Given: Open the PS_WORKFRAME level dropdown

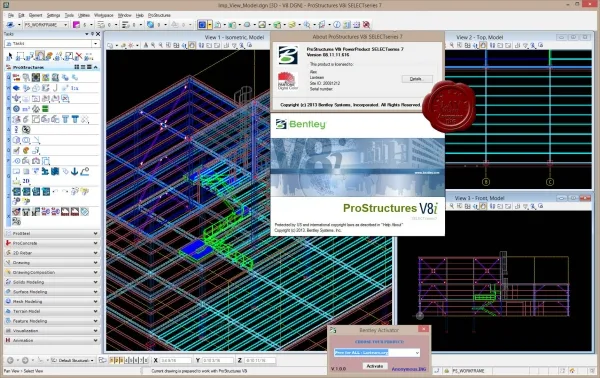Looking at the screenshot, I should [46, 24].
